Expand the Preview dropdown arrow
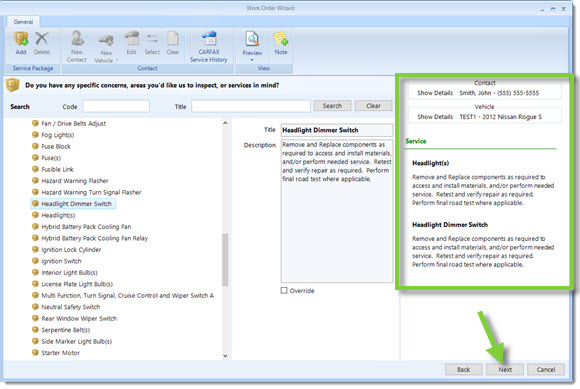Screen dimensions: 580x389 [x=252, y=60]
